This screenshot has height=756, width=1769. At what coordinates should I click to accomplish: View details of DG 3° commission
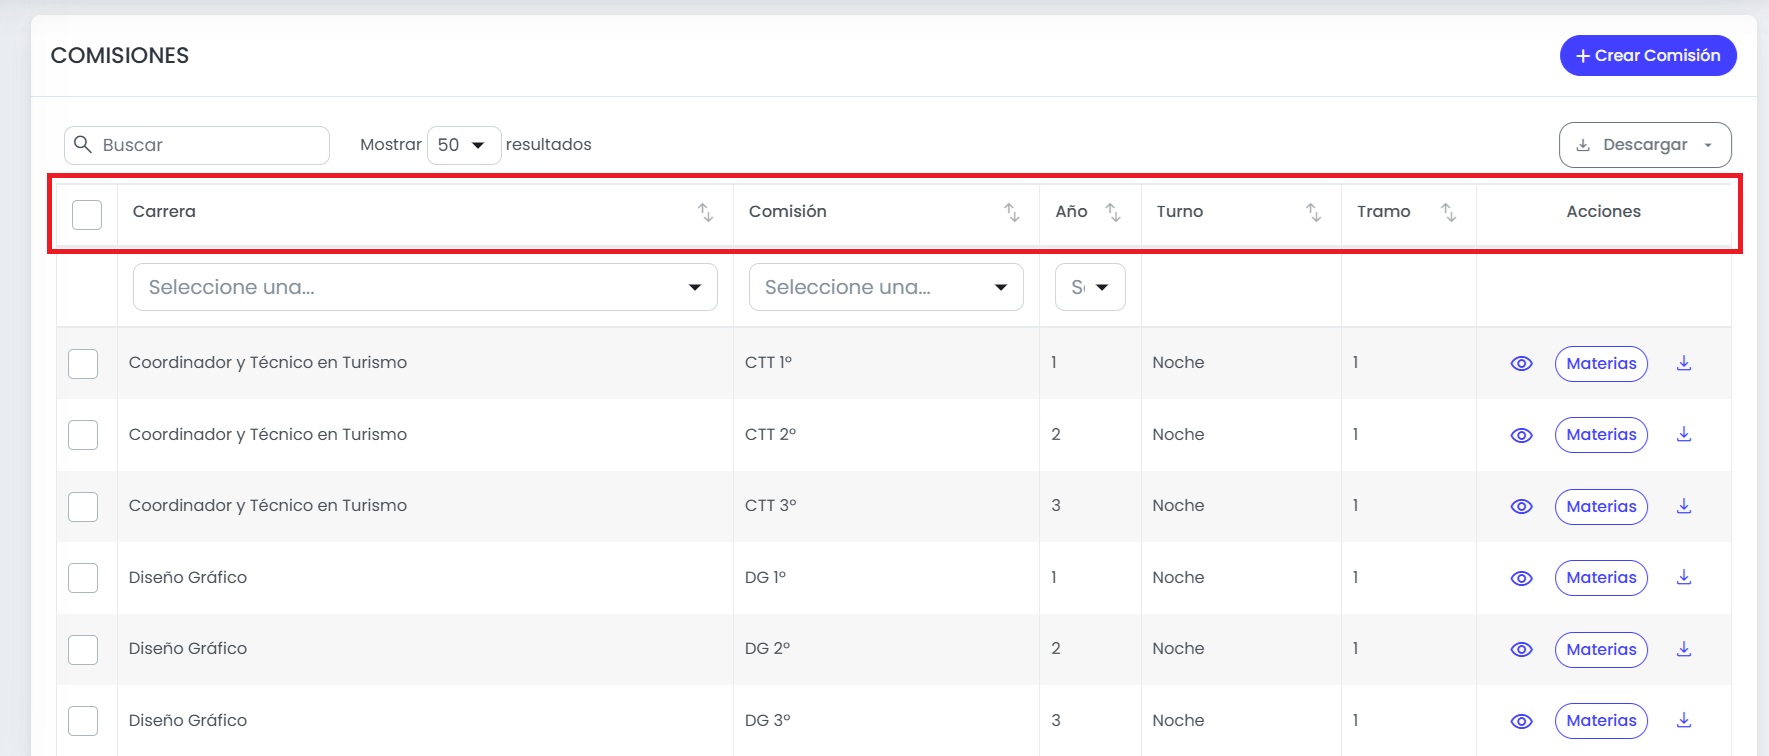click(x=1521, y=721)
